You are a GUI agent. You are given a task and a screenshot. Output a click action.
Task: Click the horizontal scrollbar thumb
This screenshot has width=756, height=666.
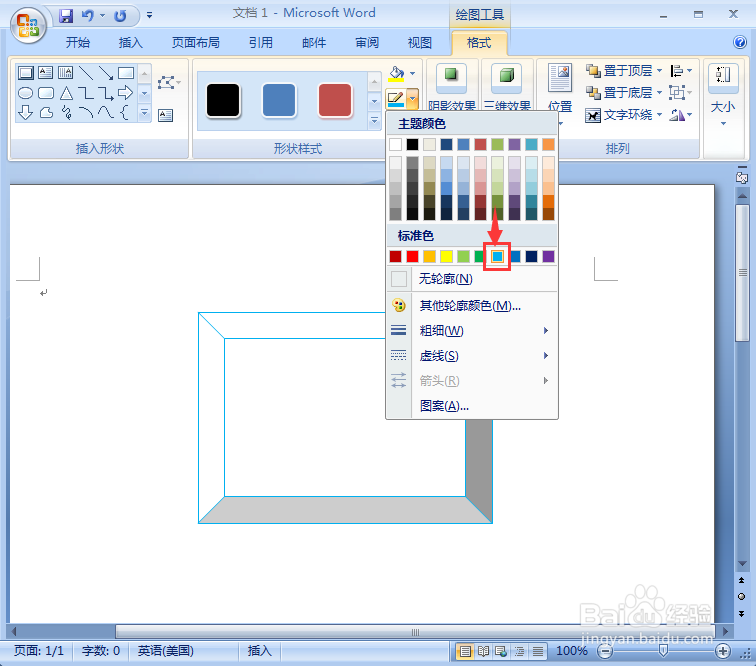tap(415, 632)
